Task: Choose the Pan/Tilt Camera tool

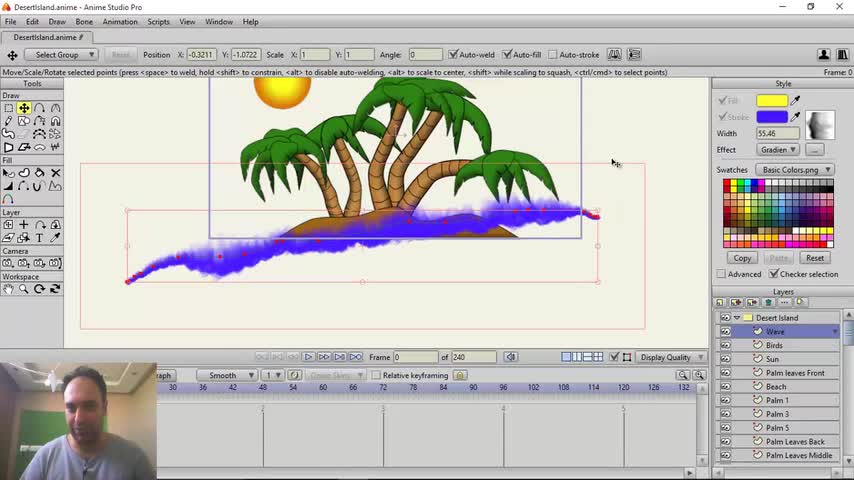Action: point(55,263)
